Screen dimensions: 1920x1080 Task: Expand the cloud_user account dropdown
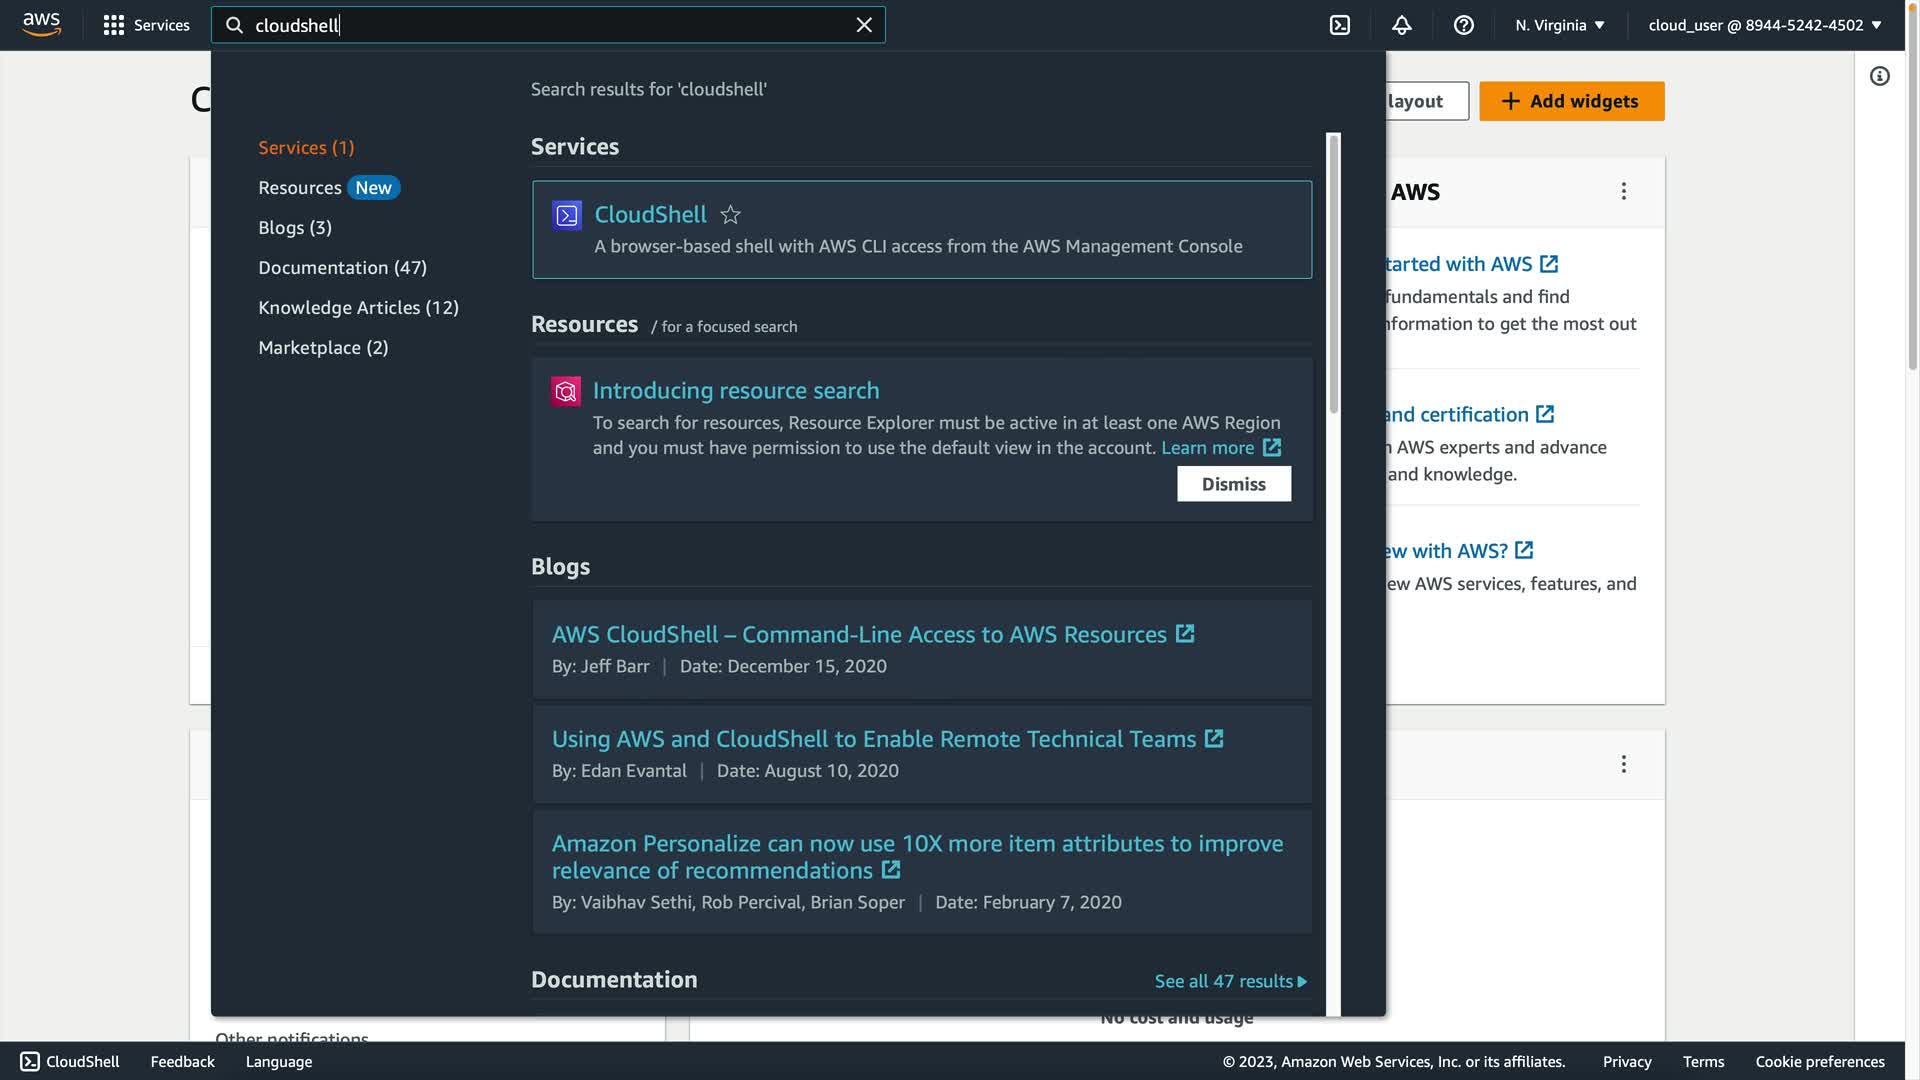[x=1764, y=25]
